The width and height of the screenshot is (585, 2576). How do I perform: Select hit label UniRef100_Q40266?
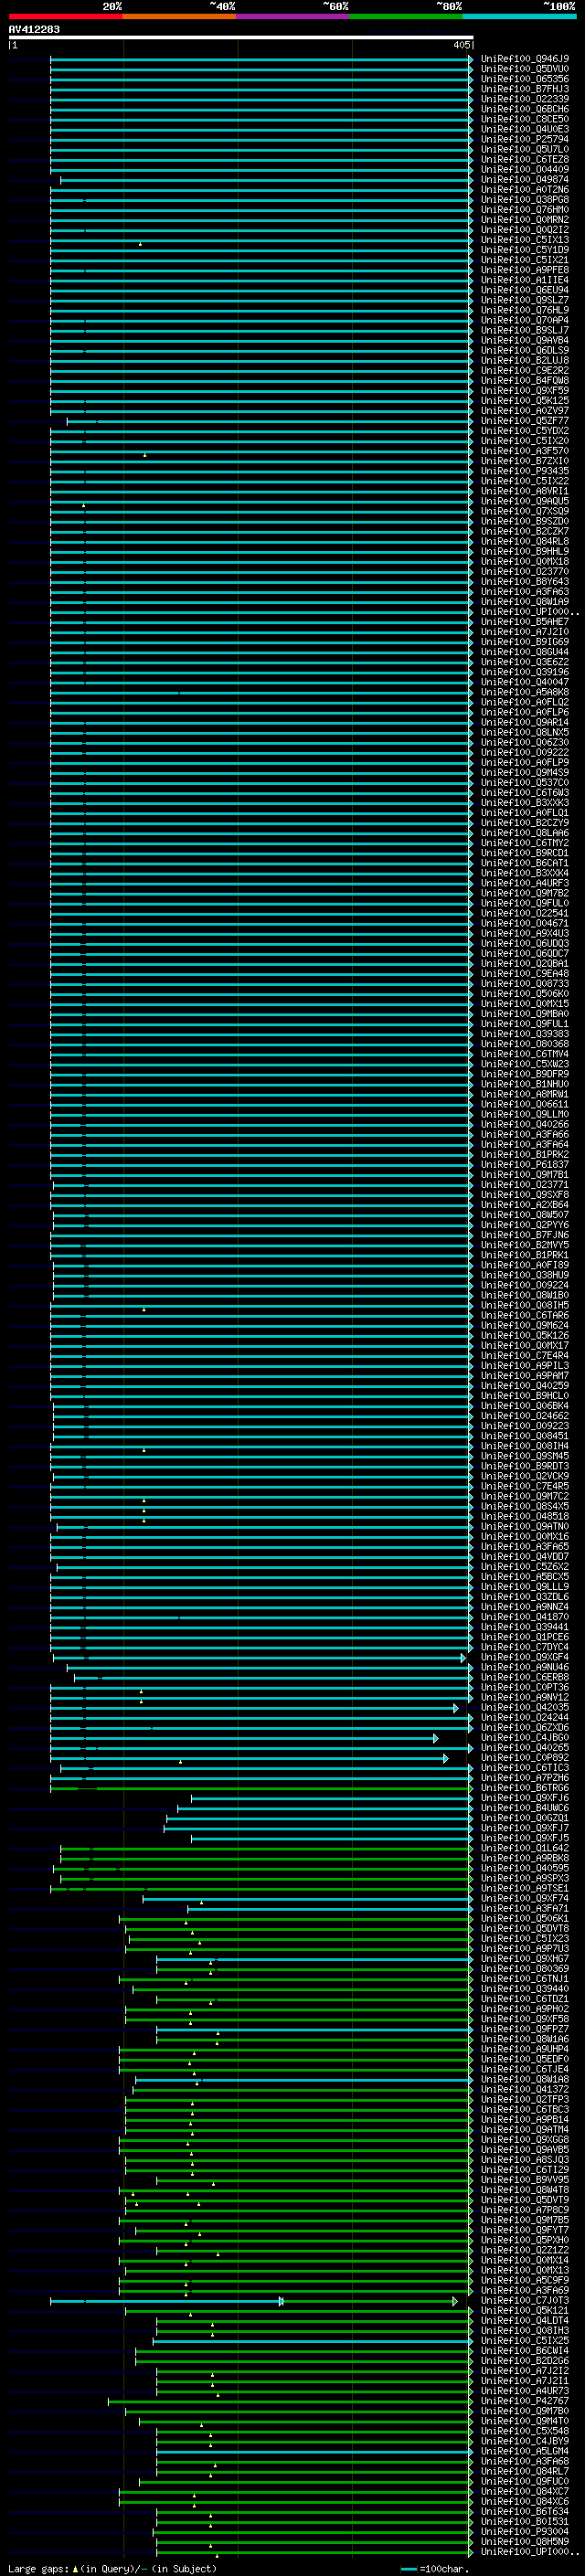pyautogui.click(x=525, y=1125)
